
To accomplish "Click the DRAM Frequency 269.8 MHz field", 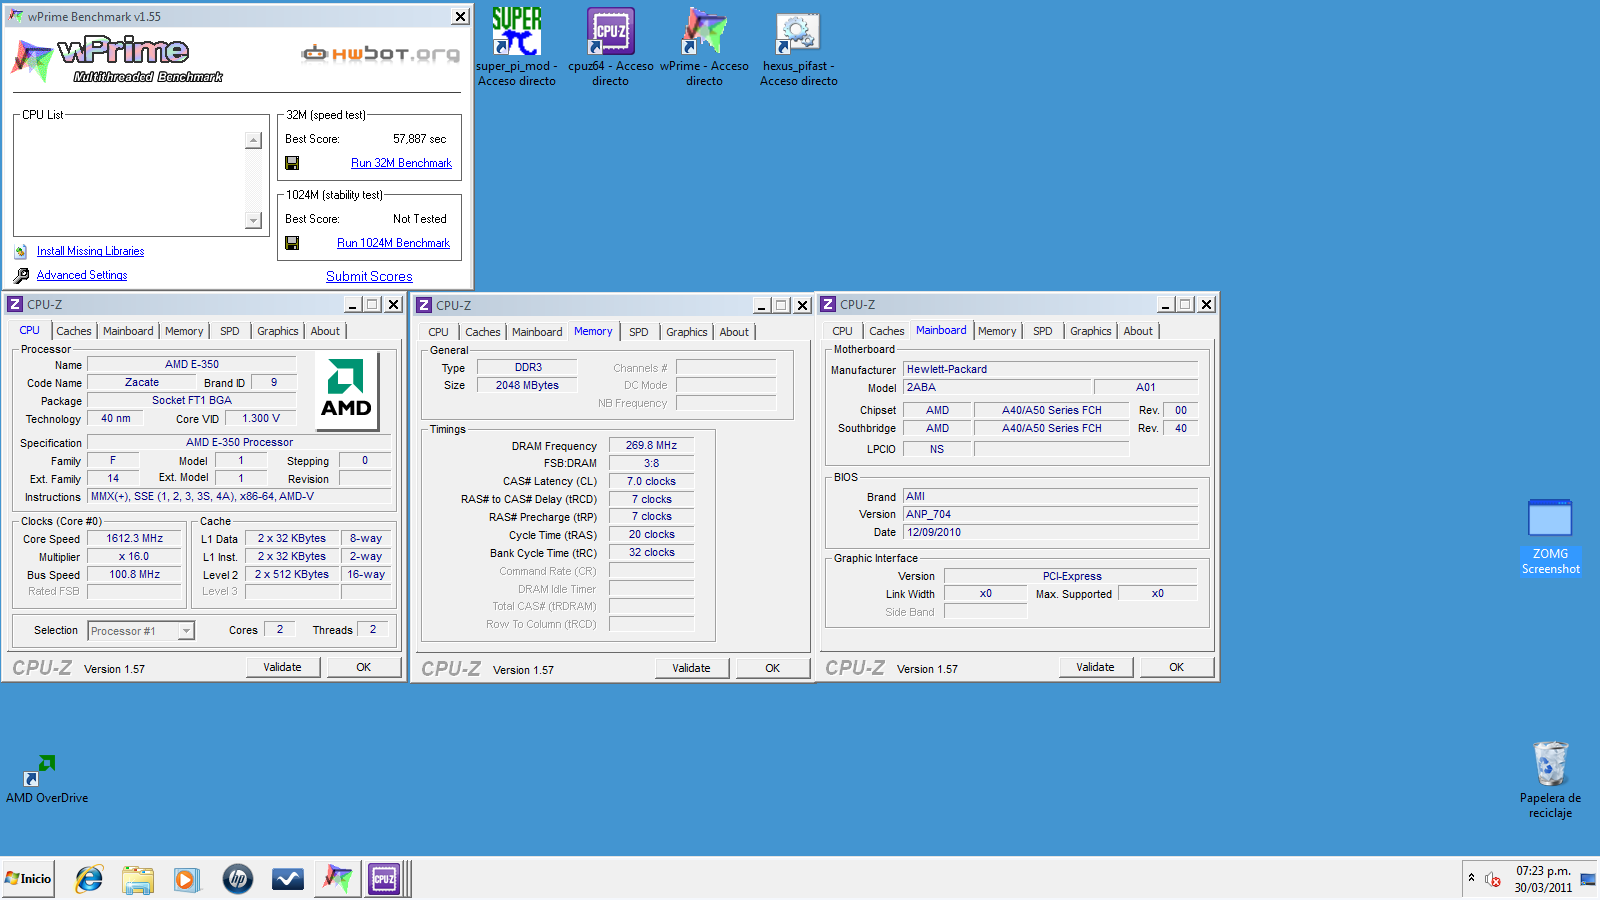I will 651,445.
